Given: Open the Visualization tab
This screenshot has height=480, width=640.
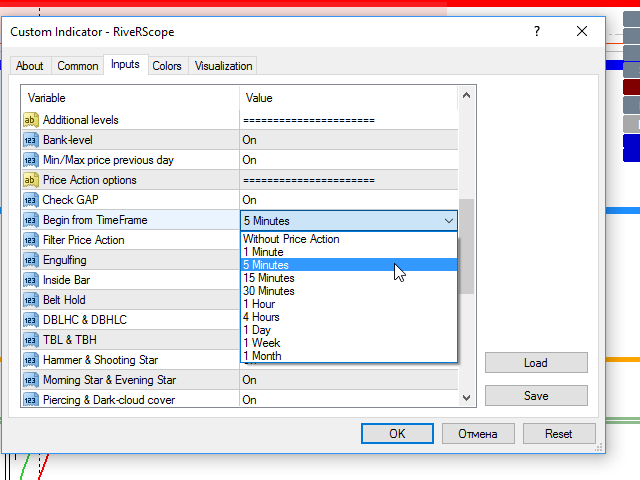Looking at the screenshot, I should [223, 66].
